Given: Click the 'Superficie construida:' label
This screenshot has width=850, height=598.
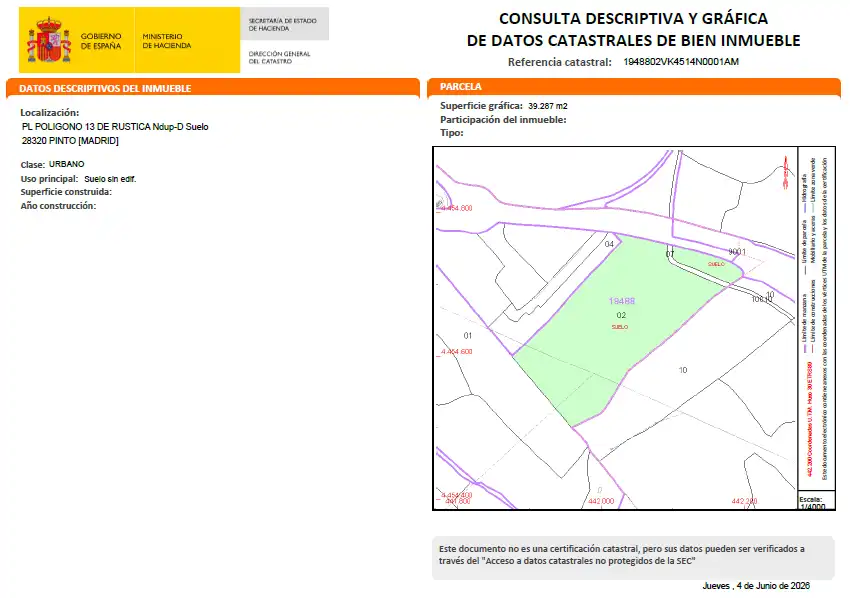Looking at the screenshot, I should [66, 192].
